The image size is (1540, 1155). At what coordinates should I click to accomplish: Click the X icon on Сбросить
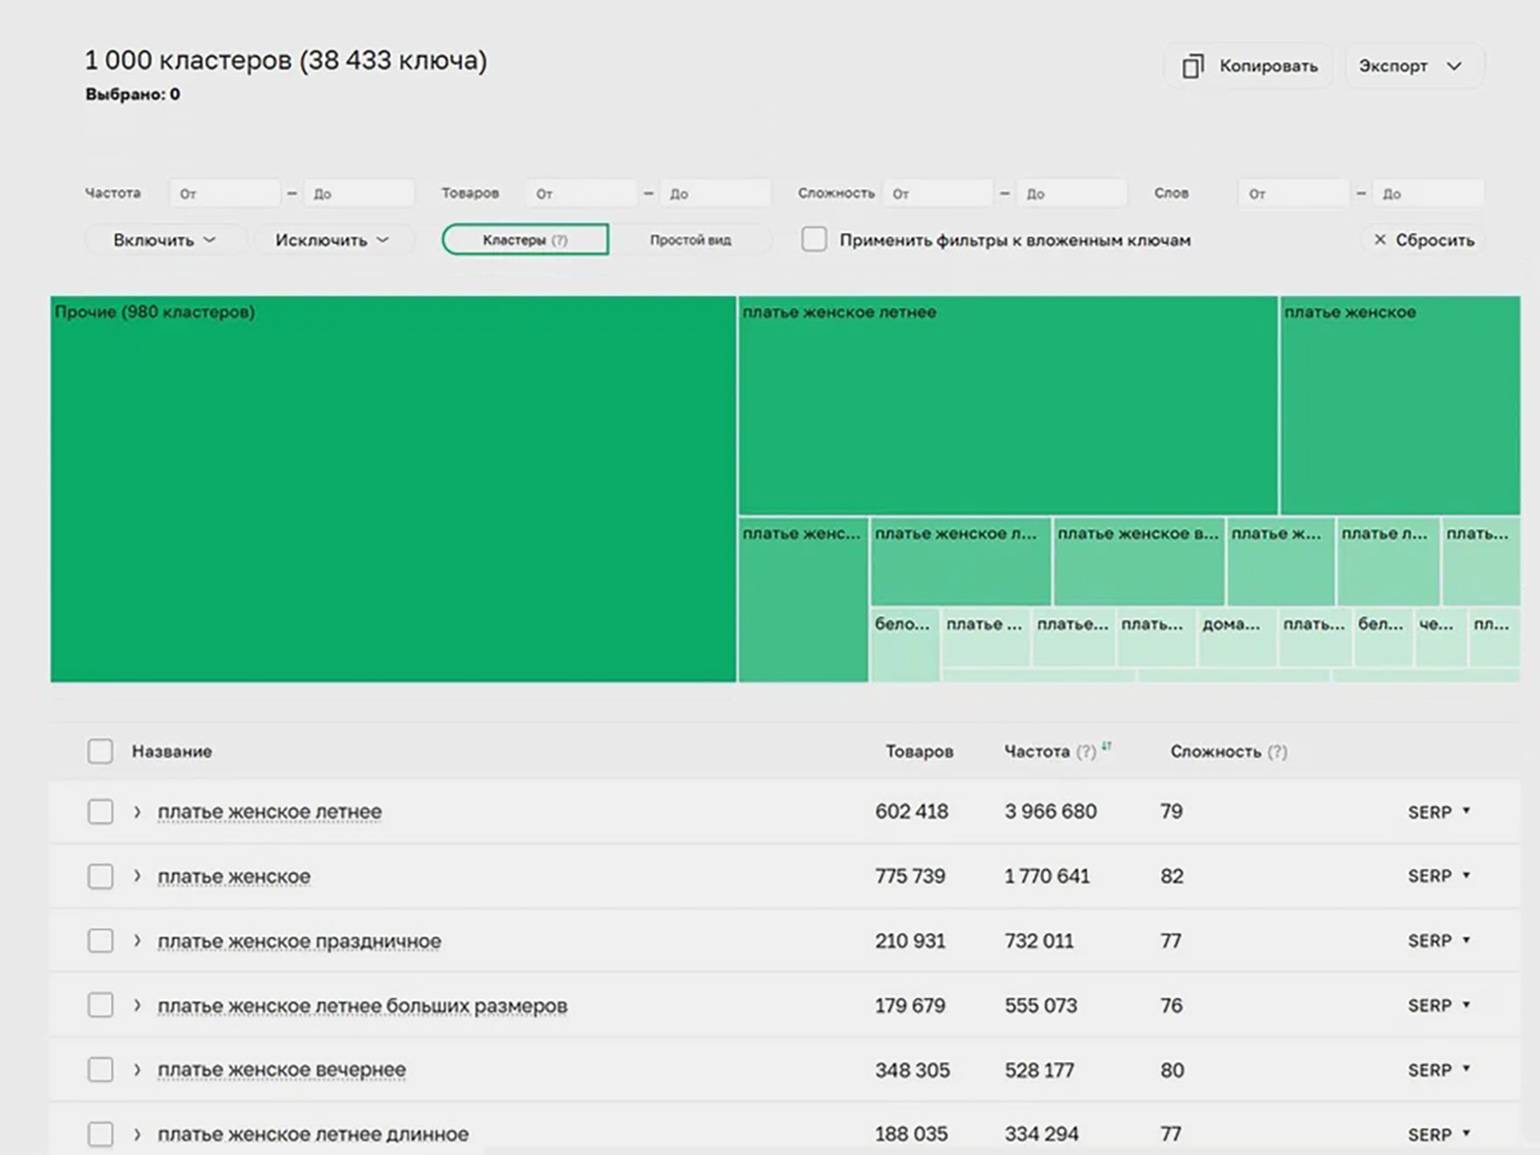point(1380,240)
